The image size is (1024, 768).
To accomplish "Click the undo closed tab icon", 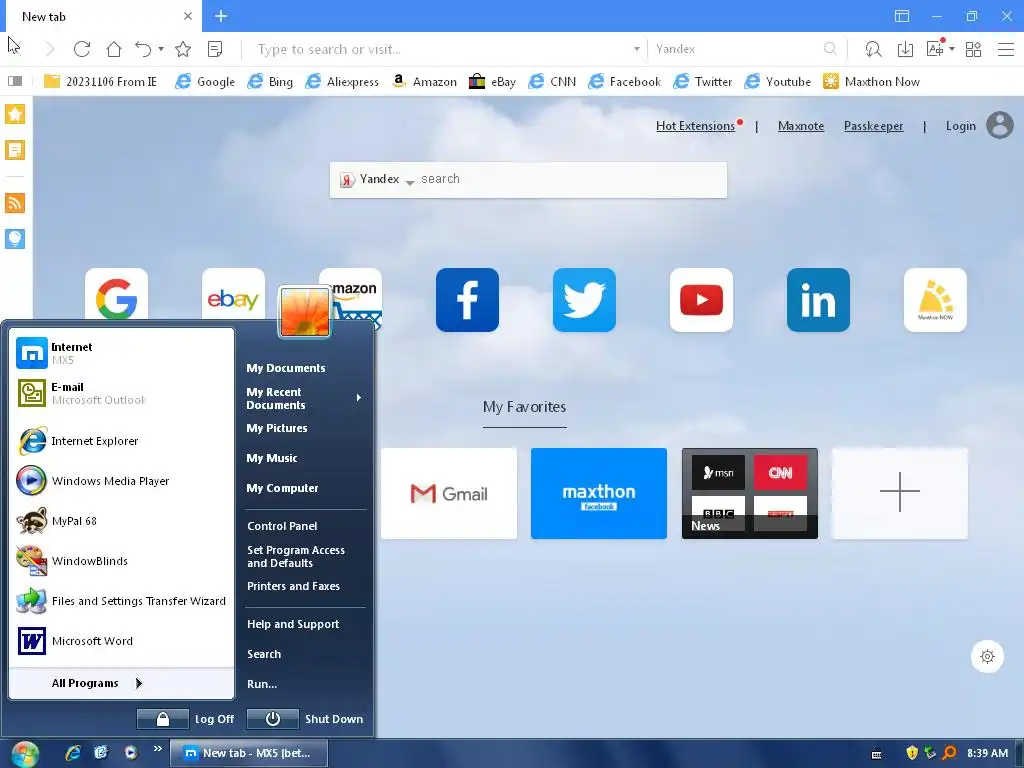I will point(143,49).
